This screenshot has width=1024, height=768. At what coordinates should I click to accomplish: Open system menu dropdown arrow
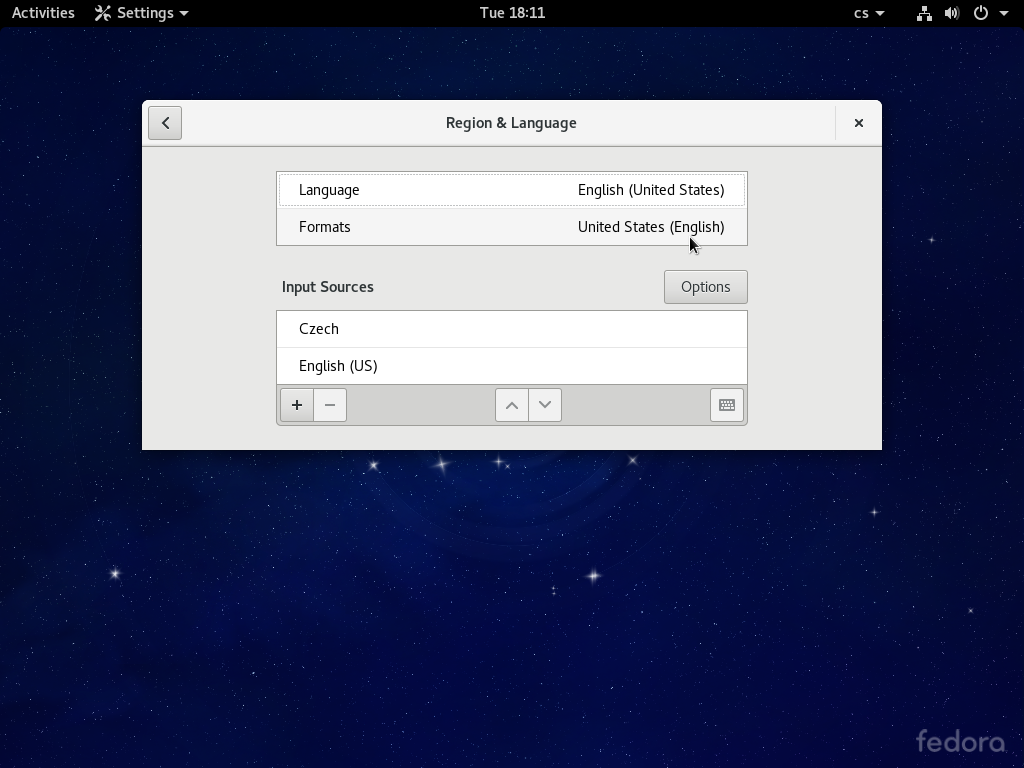(x=1004, y=13)
